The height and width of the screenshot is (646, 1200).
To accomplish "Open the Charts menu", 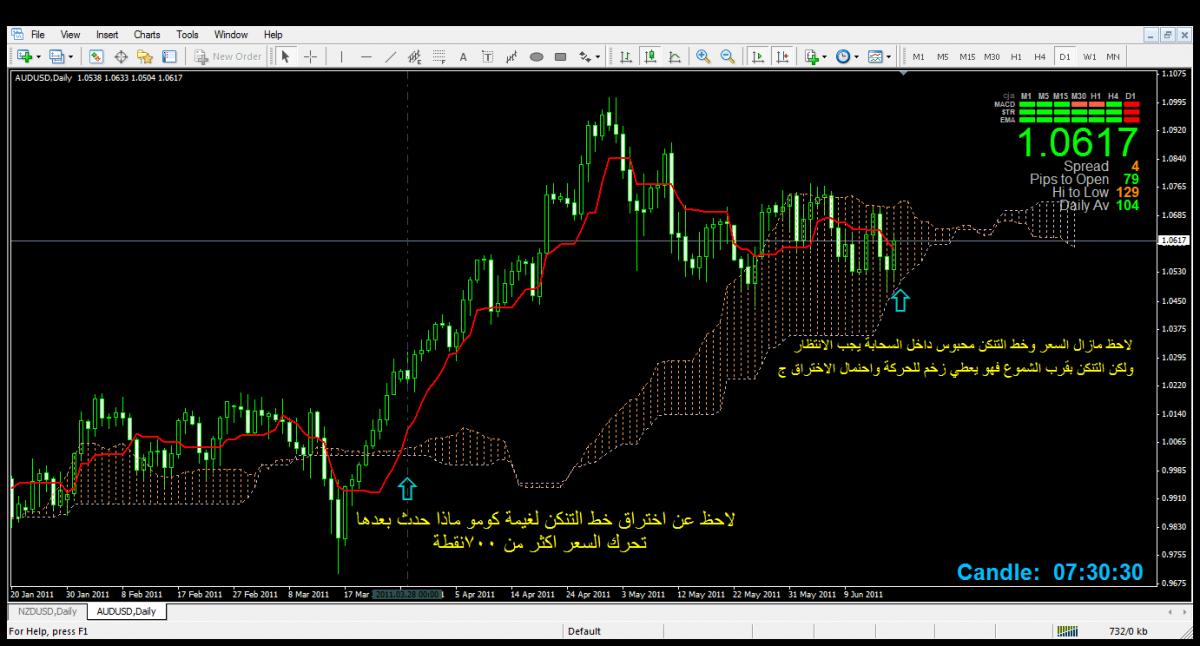I will 147,35.
